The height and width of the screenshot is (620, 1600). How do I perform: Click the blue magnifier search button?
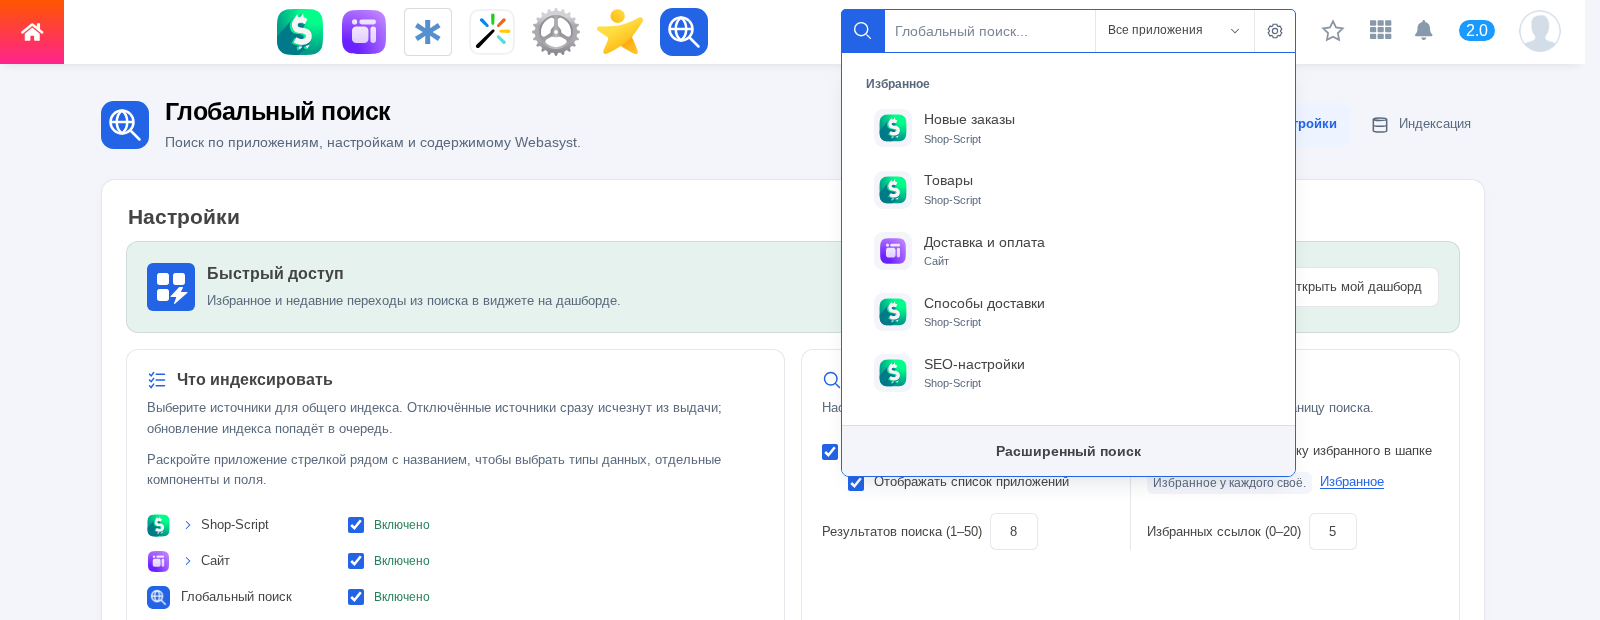[x=863, y=31]
